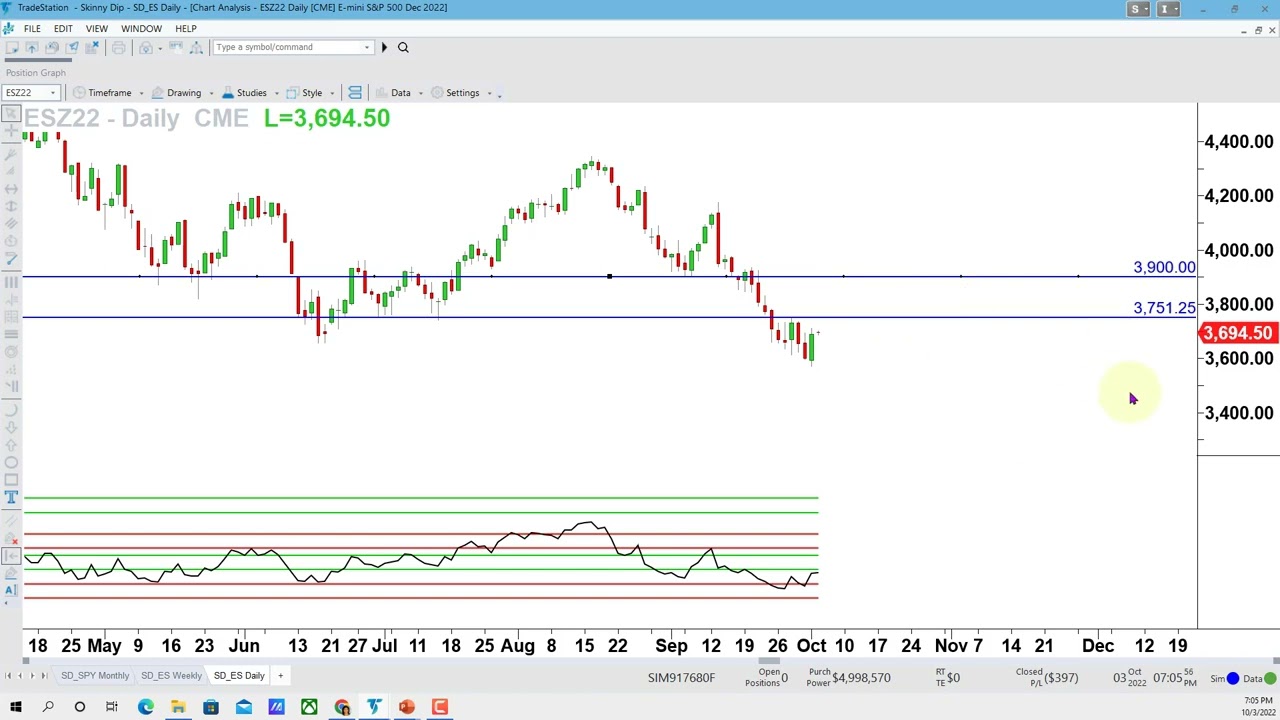
Task: Open the WINDOW menu
Action: (x=141, y=28)
